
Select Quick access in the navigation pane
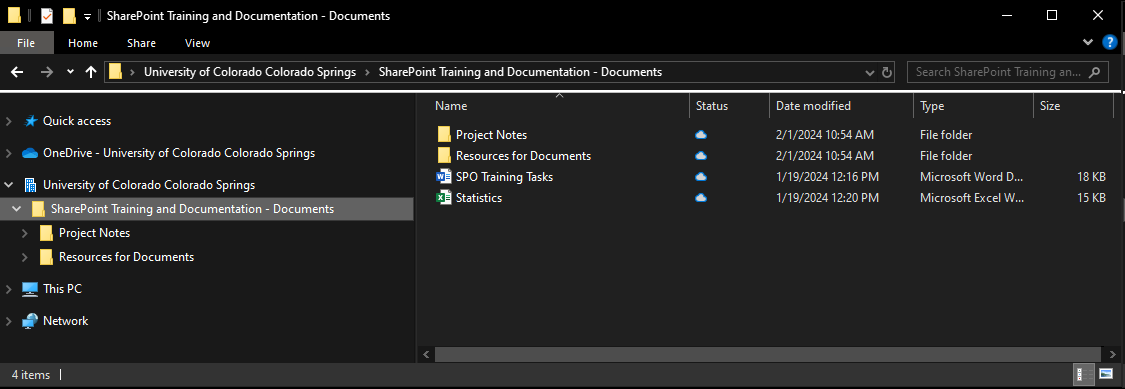tap(77, 121)
